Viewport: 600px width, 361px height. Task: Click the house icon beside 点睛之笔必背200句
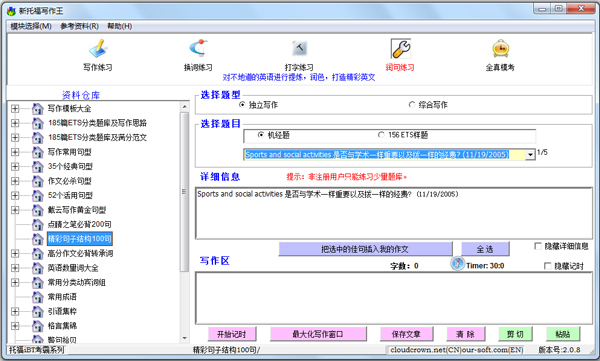click(37, 224)
